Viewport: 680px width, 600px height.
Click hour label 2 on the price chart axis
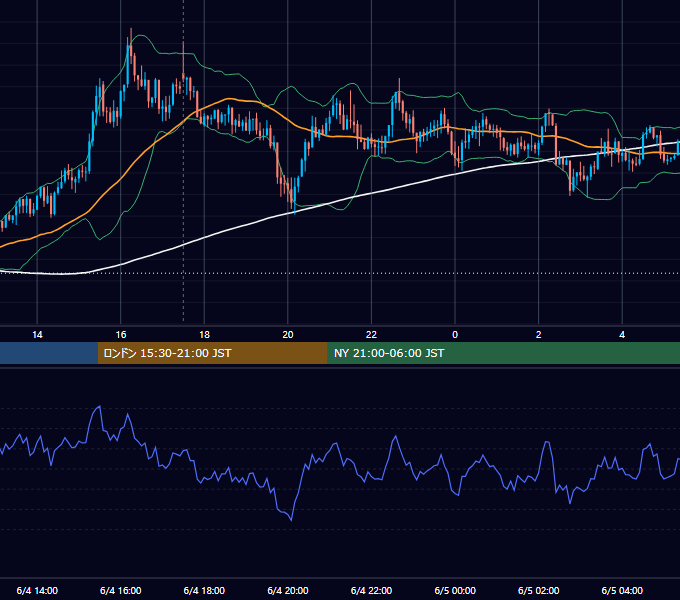[x=539, y=335]
